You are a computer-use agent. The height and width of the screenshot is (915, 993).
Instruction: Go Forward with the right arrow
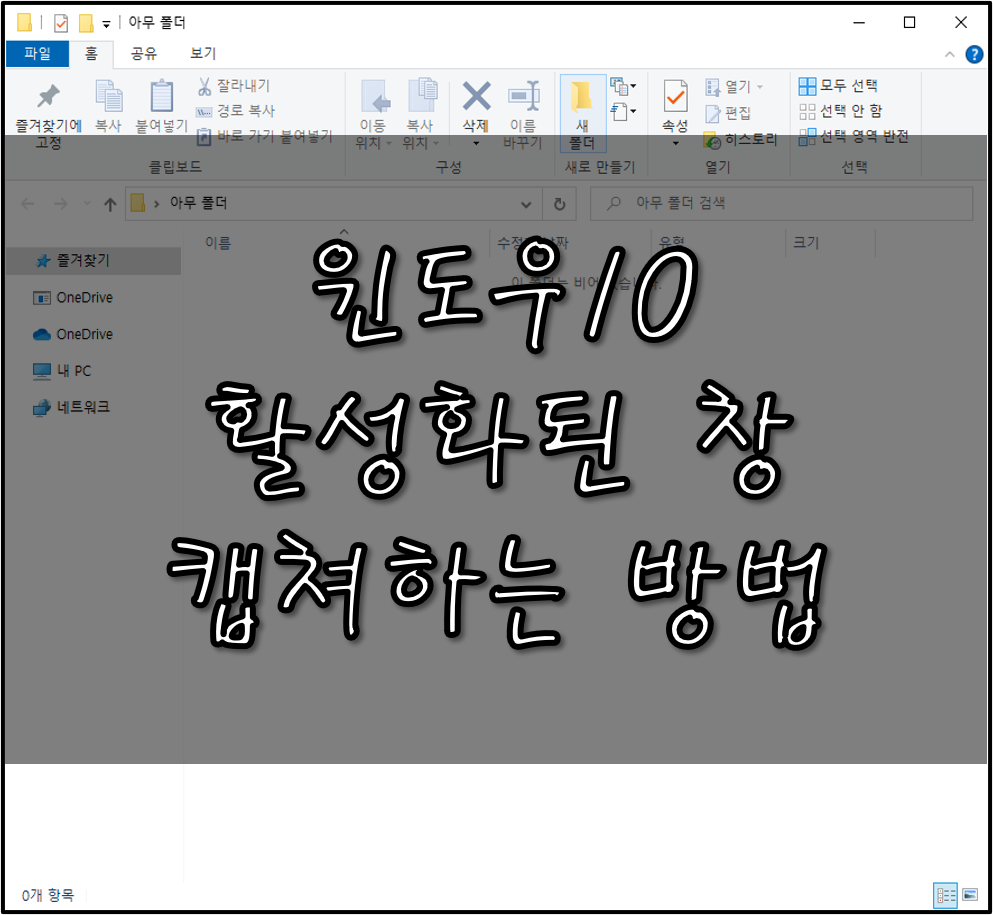tap(61, 204)
